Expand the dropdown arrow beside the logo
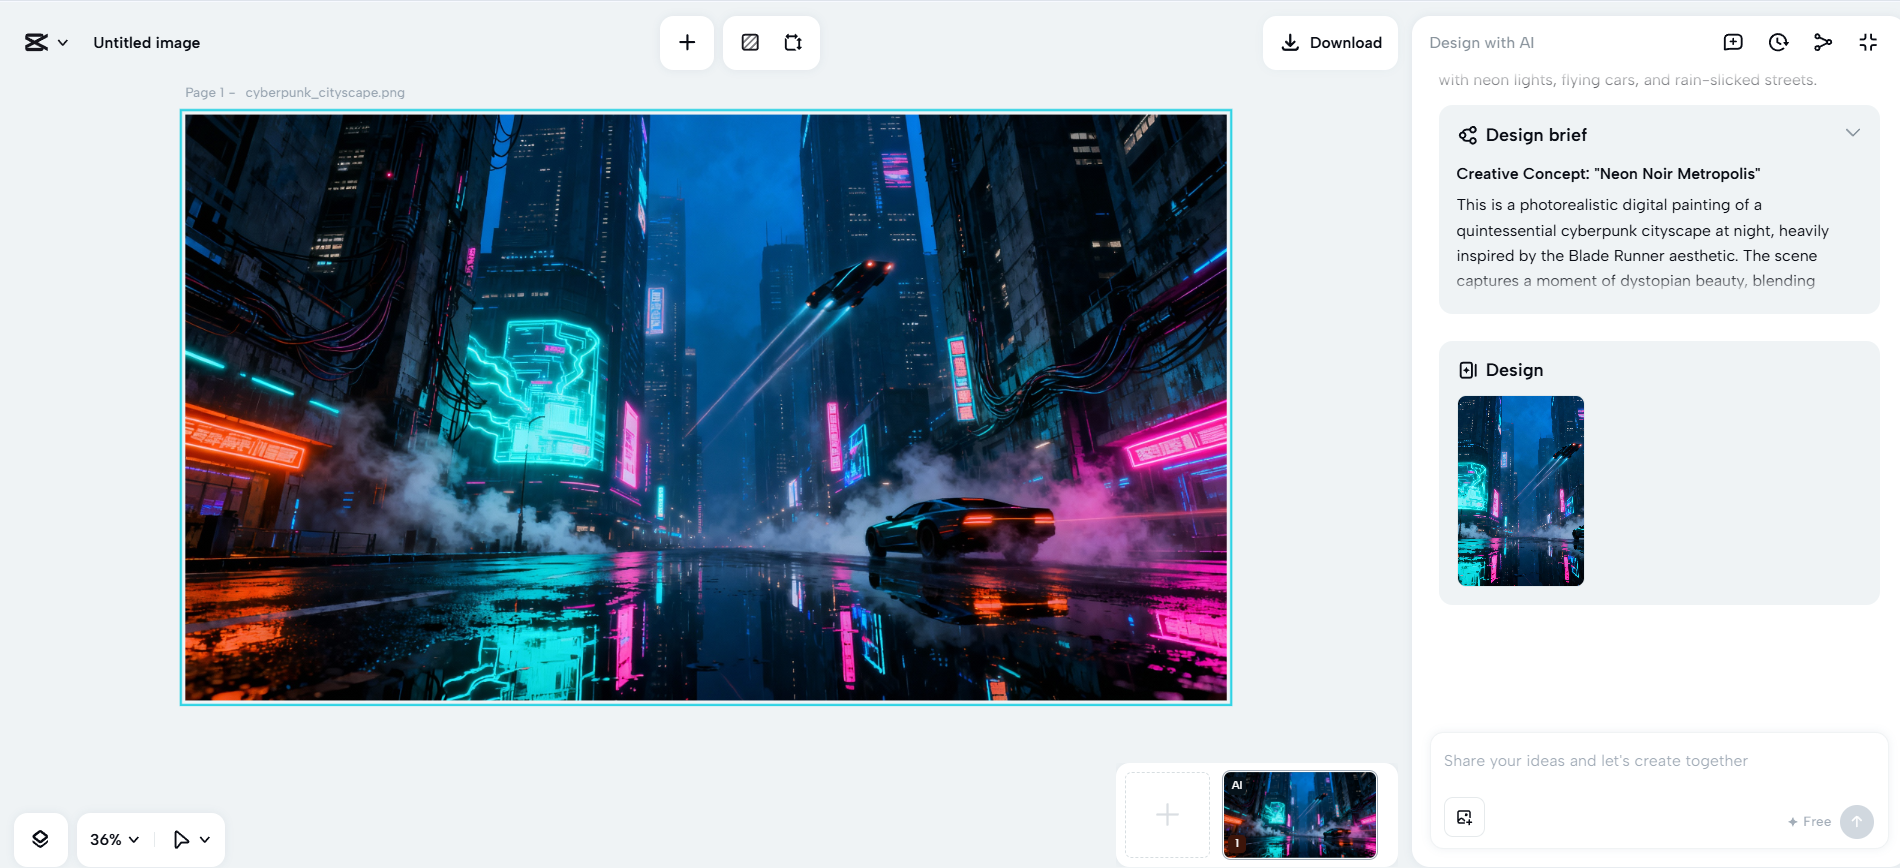 coord(63,43)
